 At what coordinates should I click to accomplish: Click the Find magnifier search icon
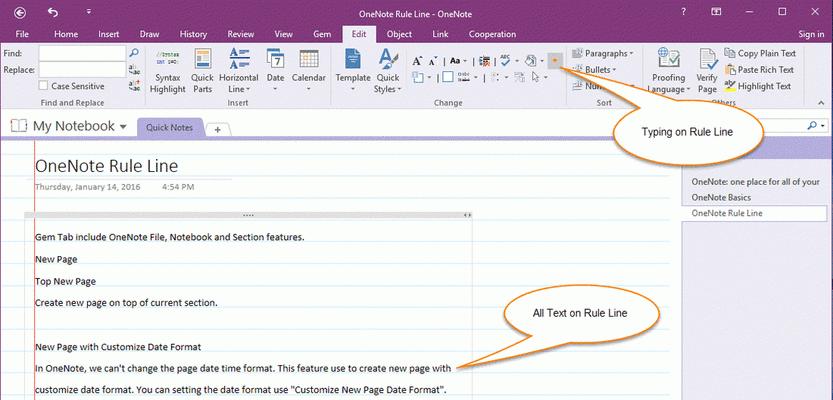point(134,53)
